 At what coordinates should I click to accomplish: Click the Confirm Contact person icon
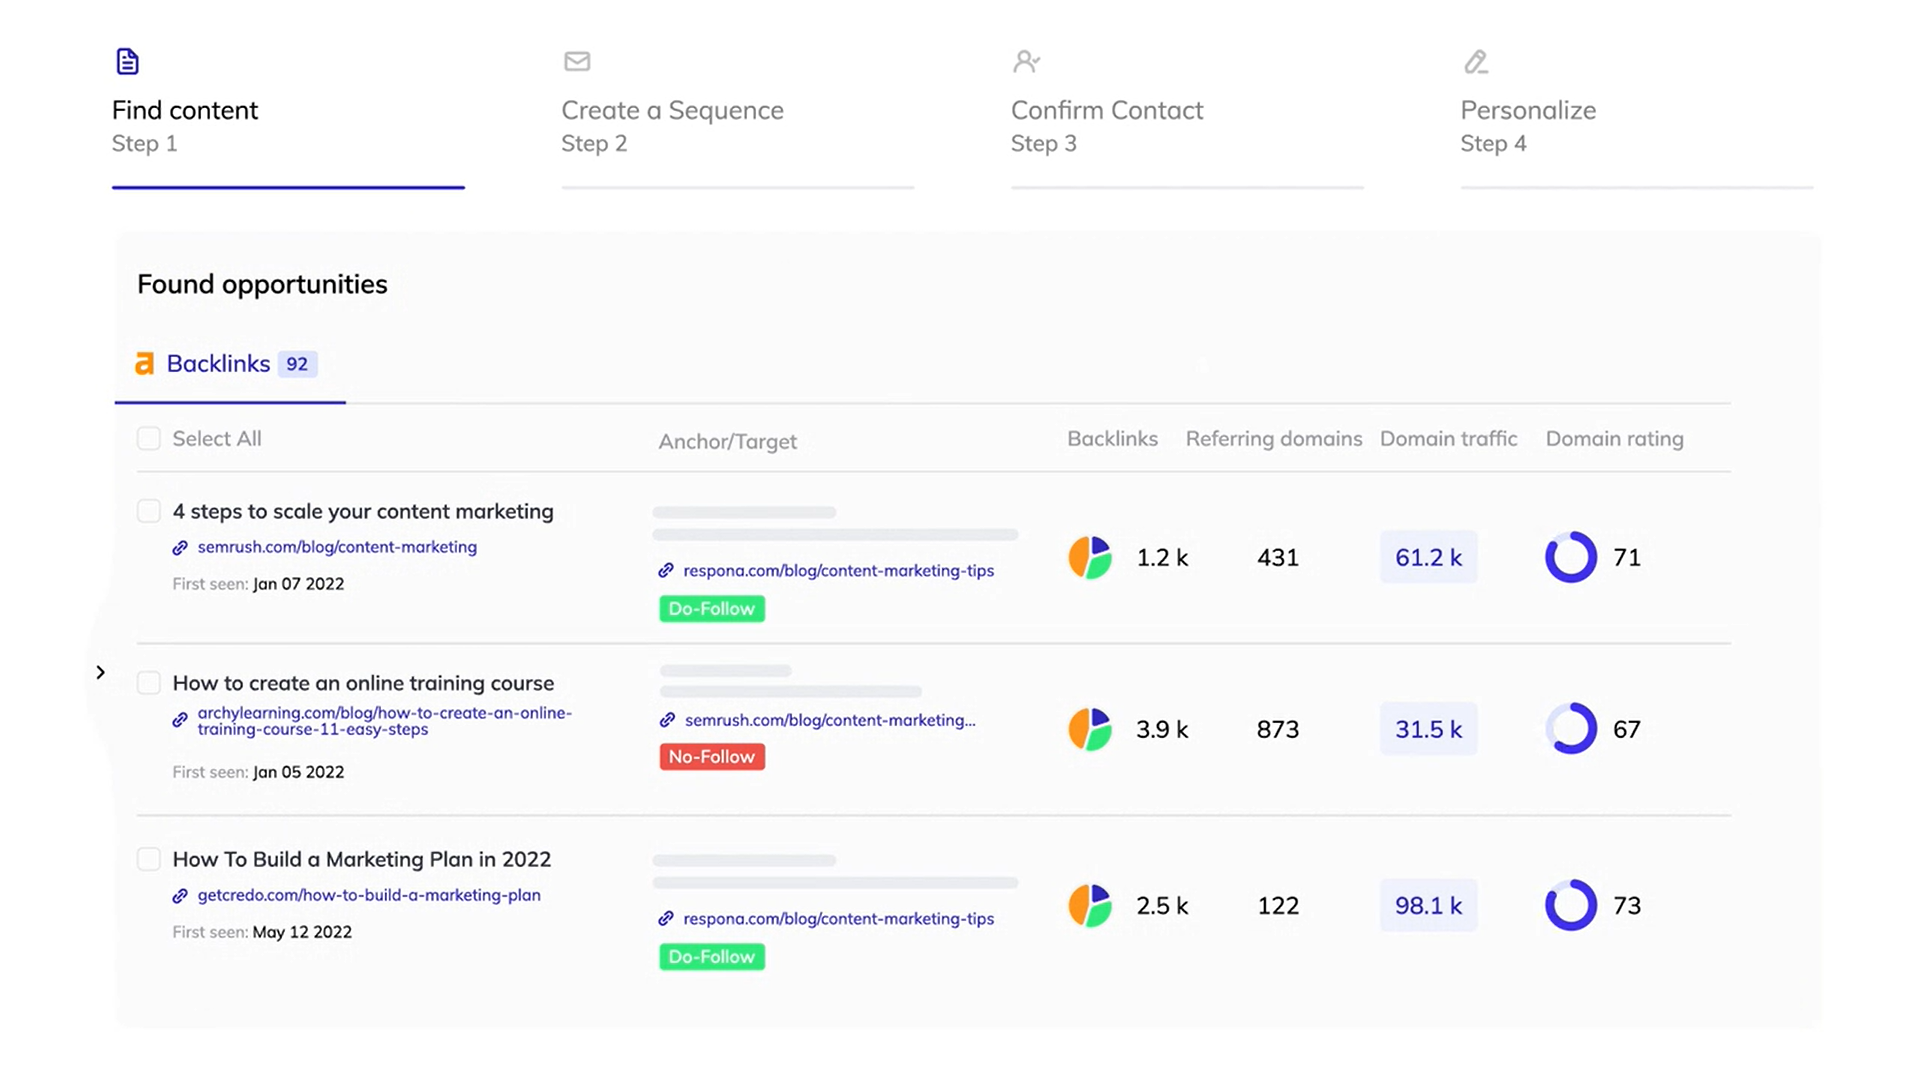click(1026, 62)
